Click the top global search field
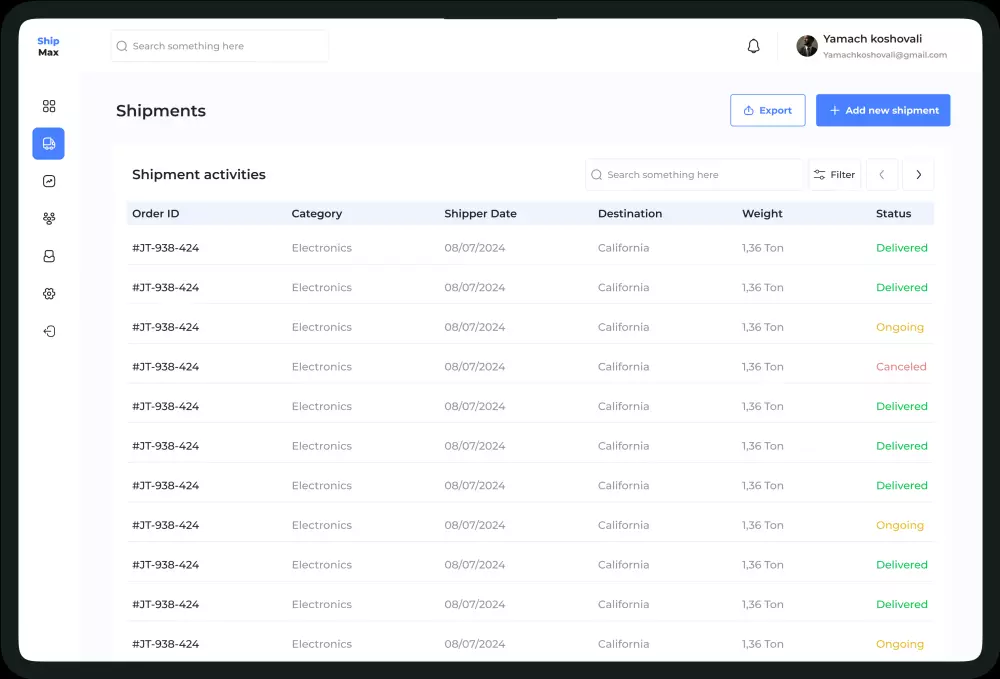 pyautogui.click(x=220, y=46)
